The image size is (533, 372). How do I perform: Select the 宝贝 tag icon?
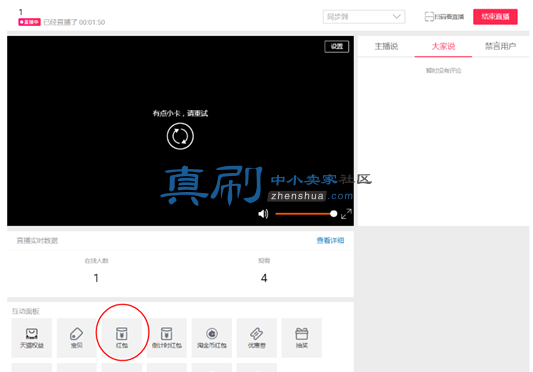pyautogui.click(x=76, y=334)
